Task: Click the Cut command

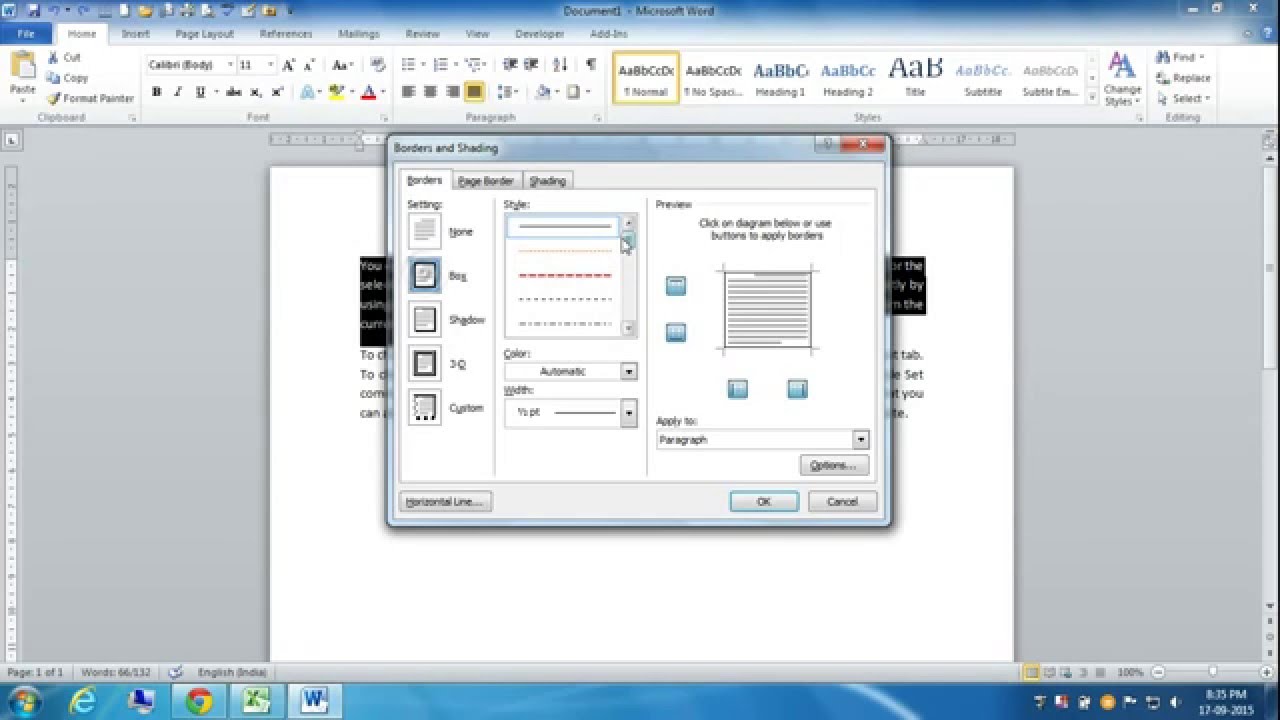Action: pyautogui.click(x=63, y=58)
